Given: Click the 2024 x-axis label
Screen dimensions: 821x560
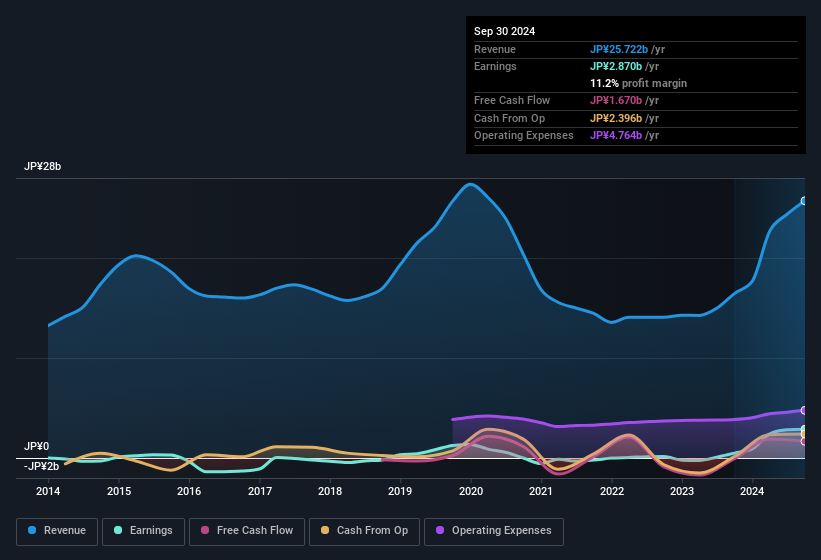Looking at the screenshot, I should 752,491.
